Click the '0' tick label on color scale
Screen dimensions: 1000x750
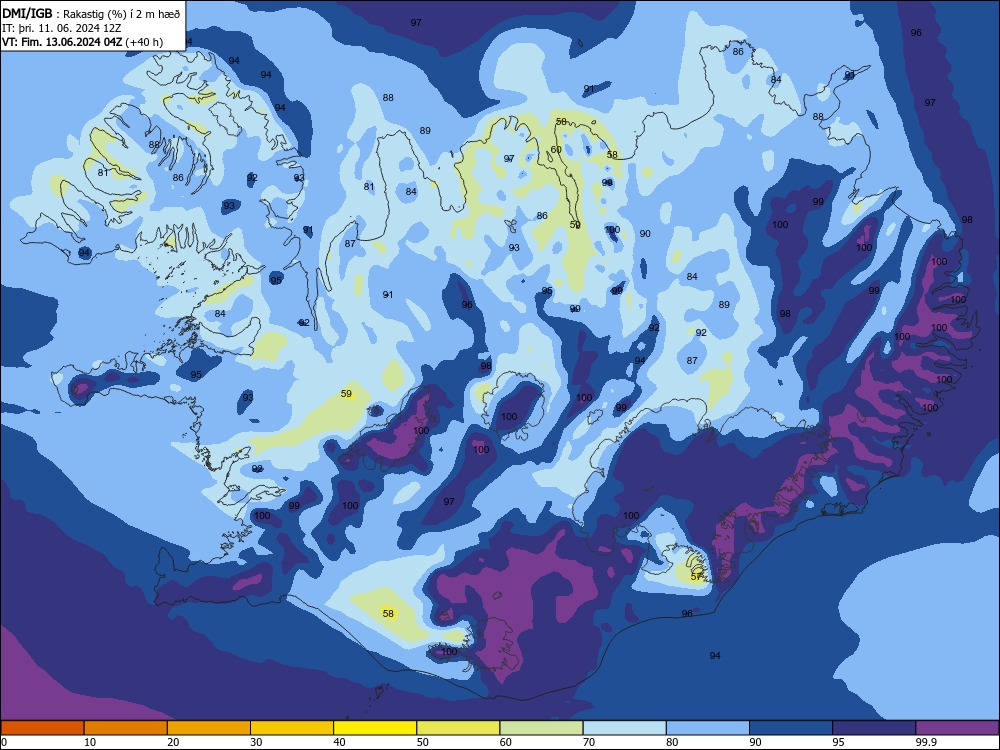[4, 742]
